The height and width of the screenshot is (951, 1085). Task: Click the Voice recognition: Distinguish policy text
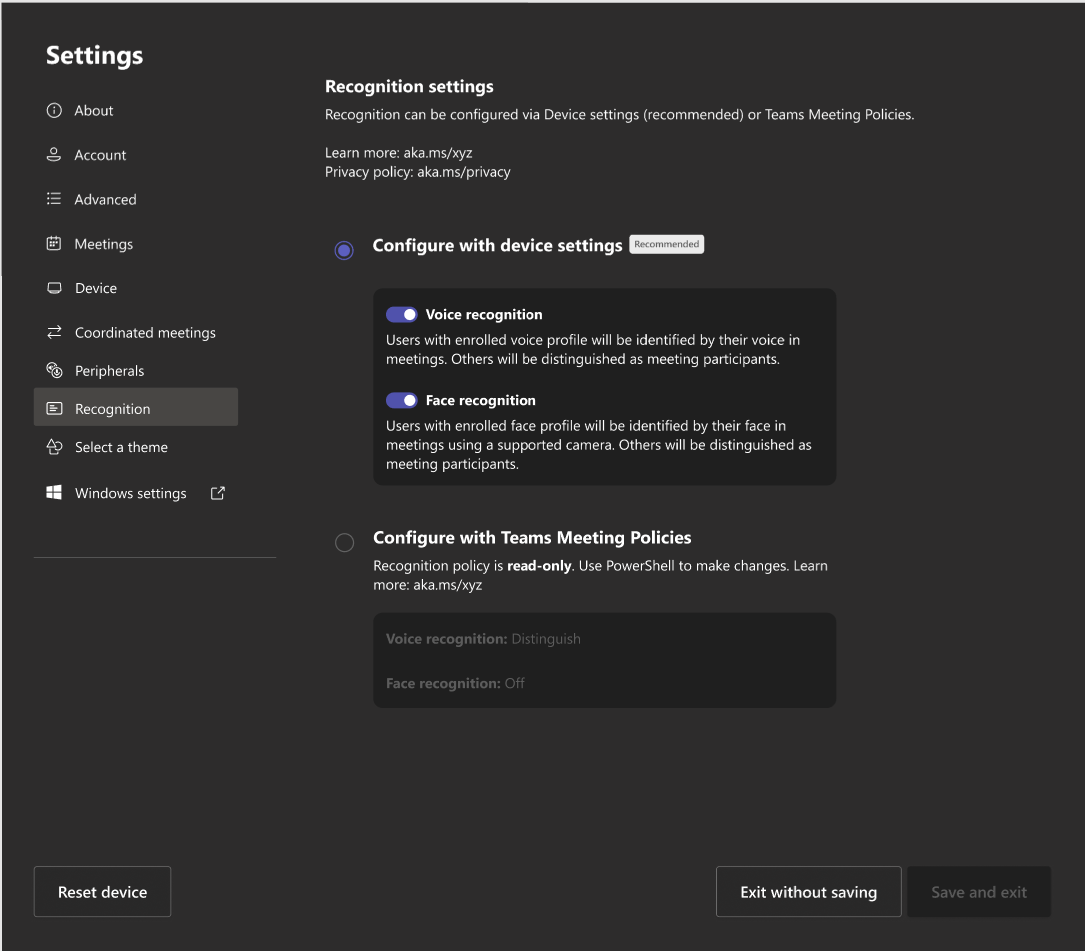tap(483, 639)
